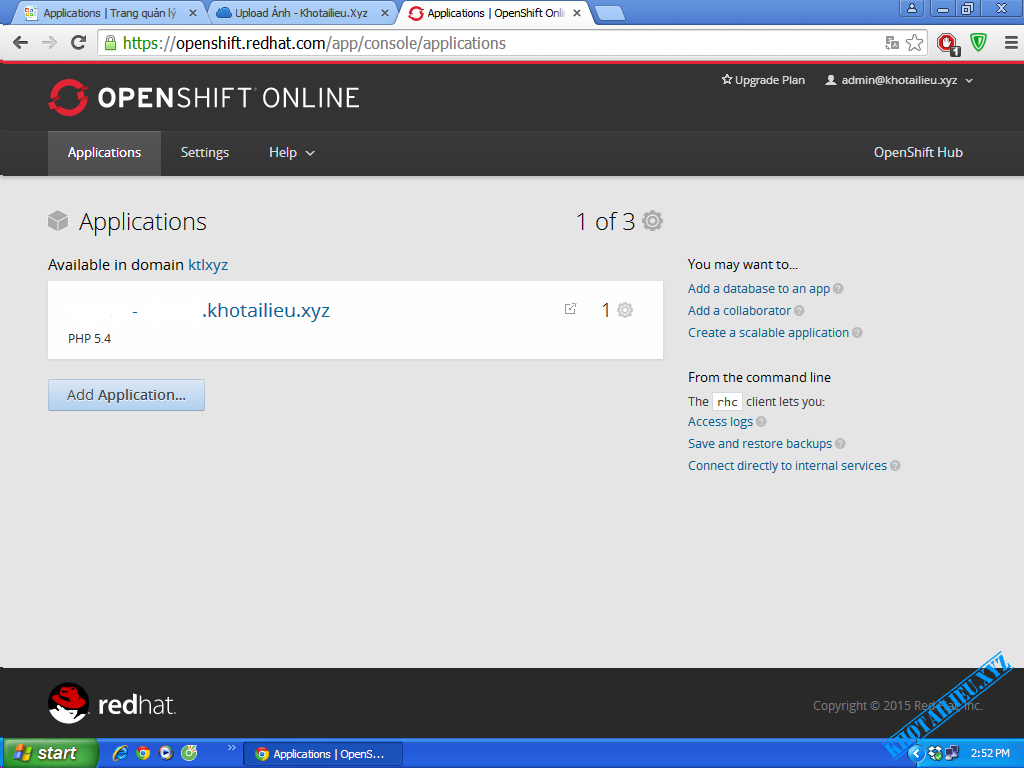This screenshot has width=1024, height=768.
Task: Open application URL via external link icon
Action: point(570,309)
